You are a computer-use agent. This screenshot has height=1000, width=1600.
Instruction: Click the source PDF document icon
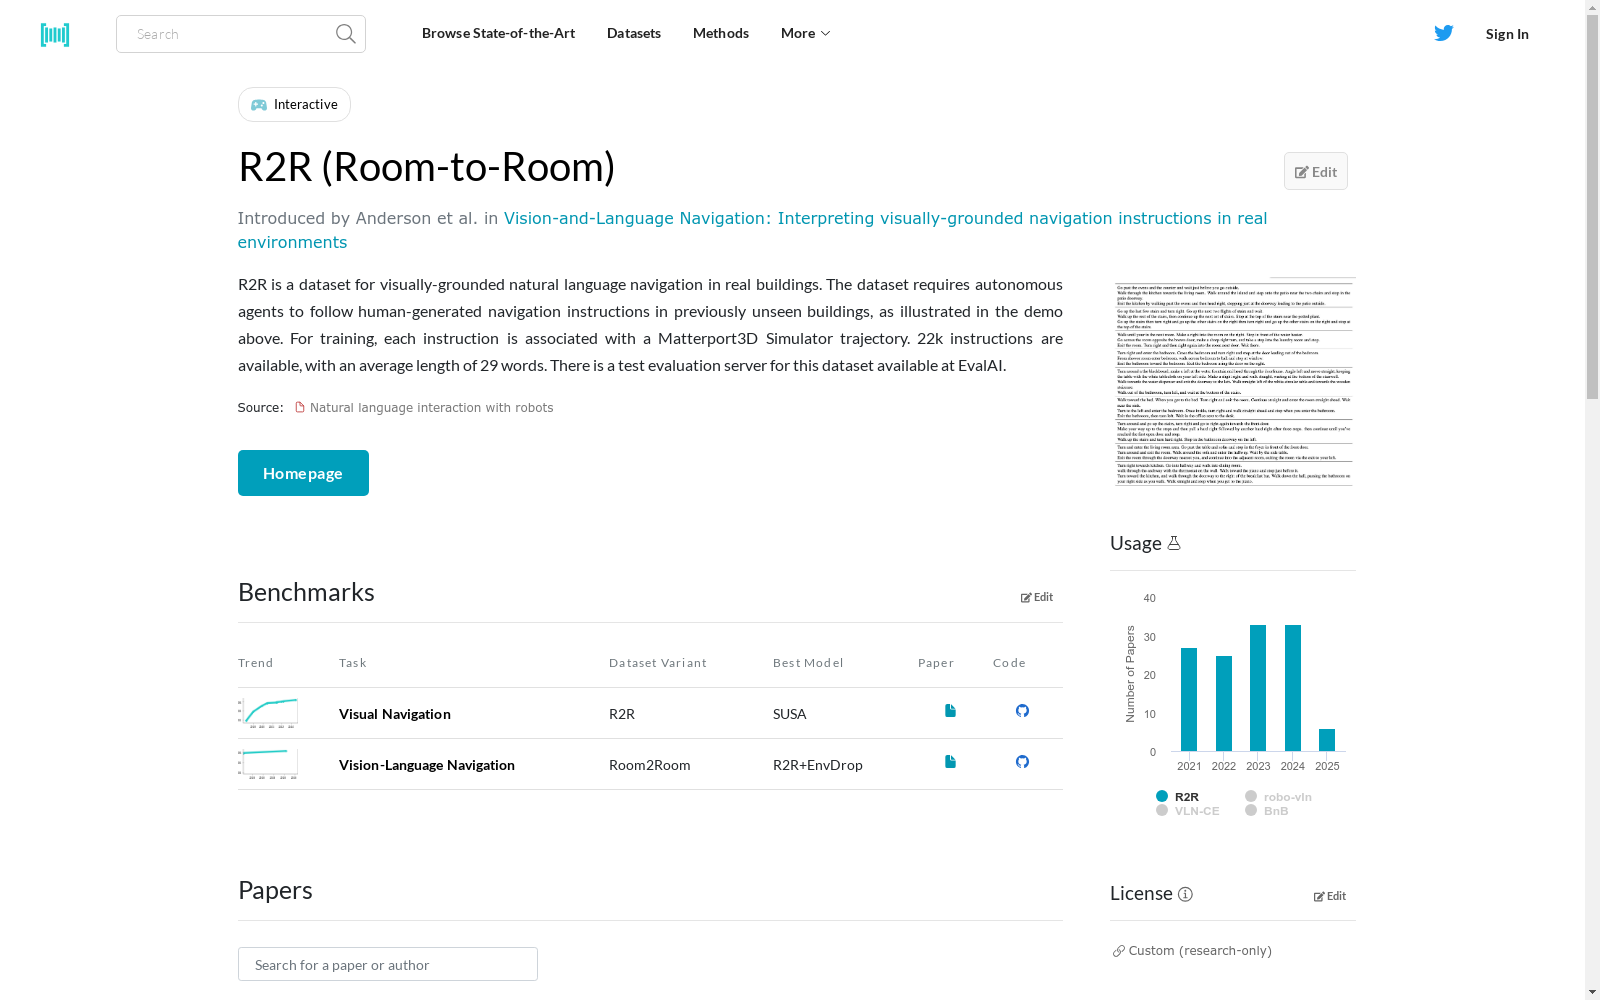(299, 407)
